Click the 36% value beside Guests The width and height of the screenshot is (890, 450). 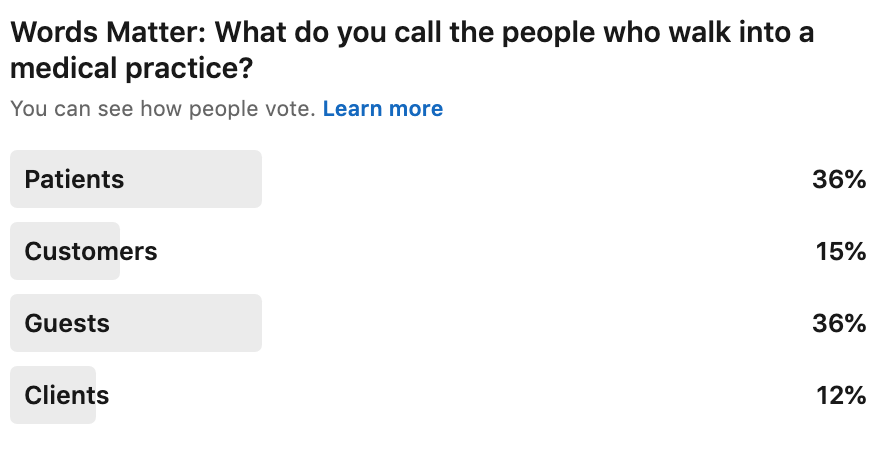839,323
